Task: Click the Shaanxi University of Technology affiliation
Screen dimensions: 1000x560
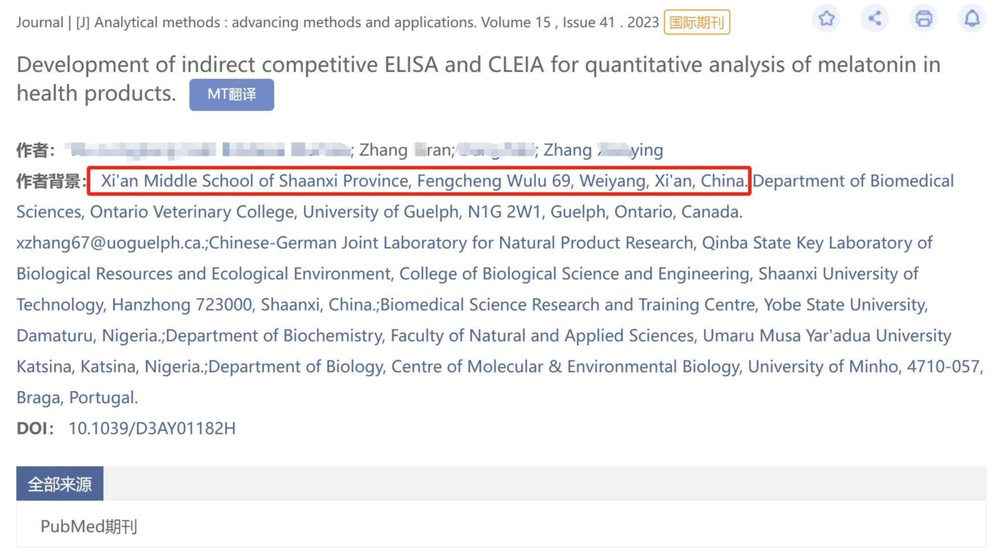Action: click(x=838, y=274)
